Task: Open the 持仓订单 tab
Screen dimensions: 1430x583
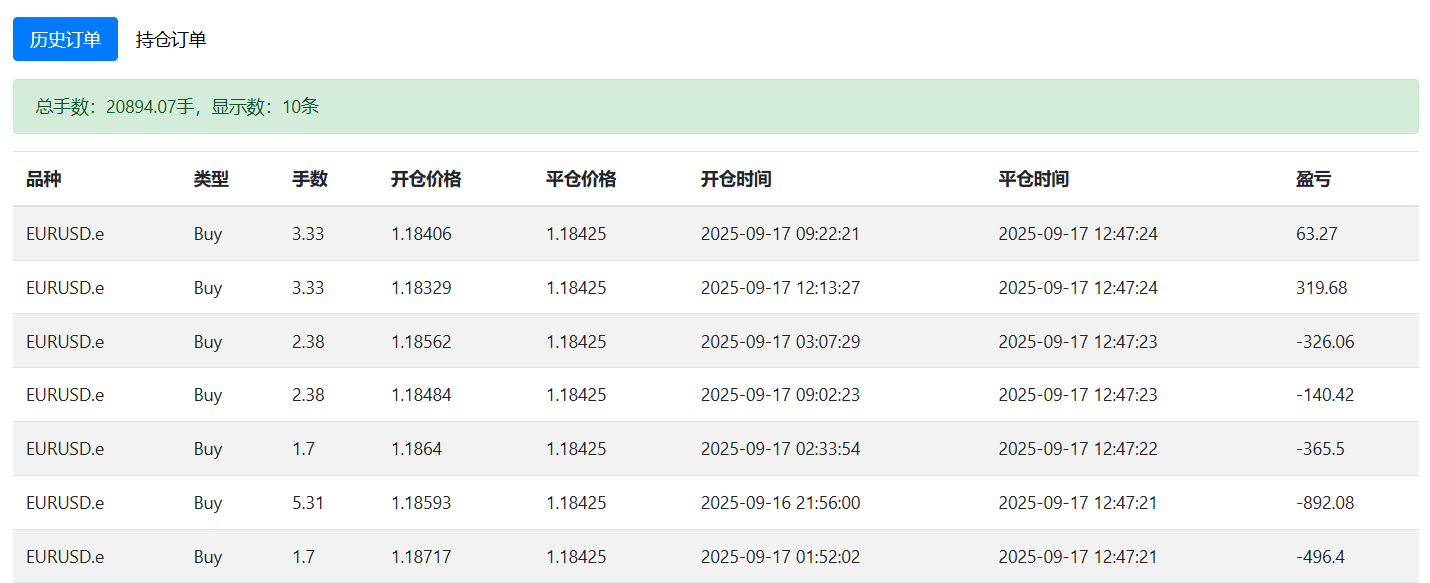Action: click(171, 39)
